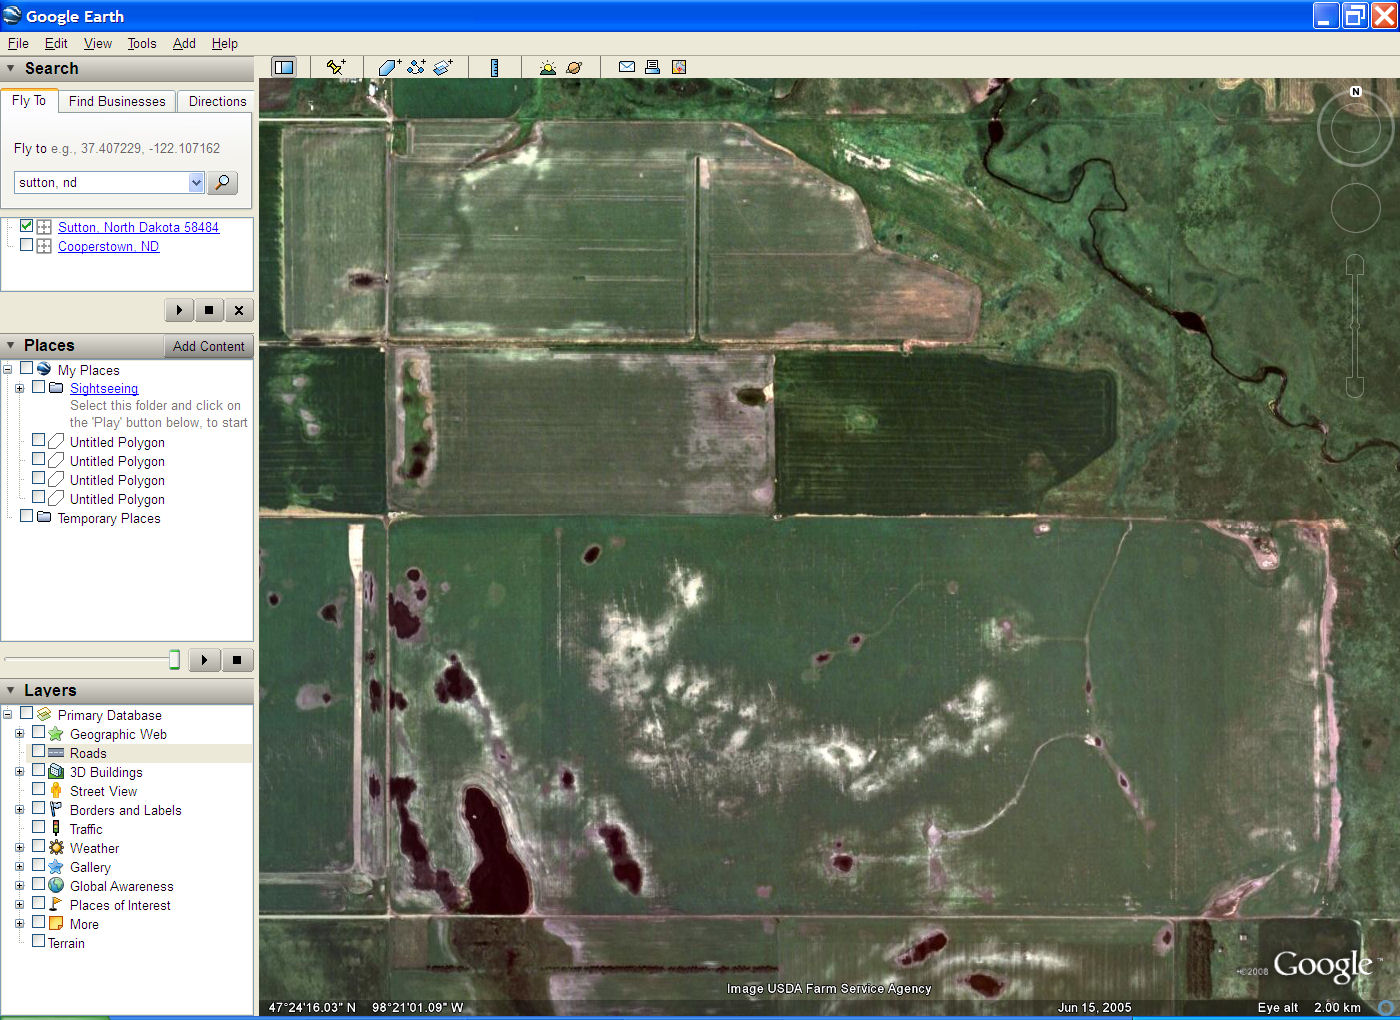The image size is (1400, 1020).
Task: Expand the Sightseeing folder tree
Action: pos(19,388)
